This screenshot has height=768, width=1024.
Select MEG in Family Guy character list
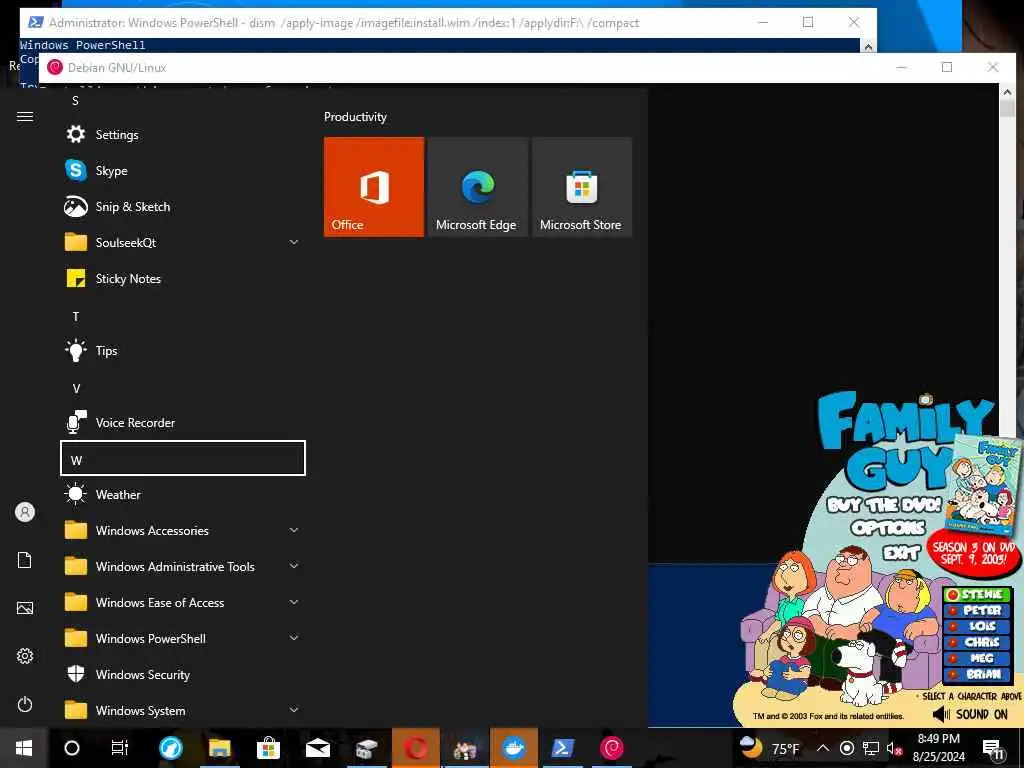coord(978,658)
